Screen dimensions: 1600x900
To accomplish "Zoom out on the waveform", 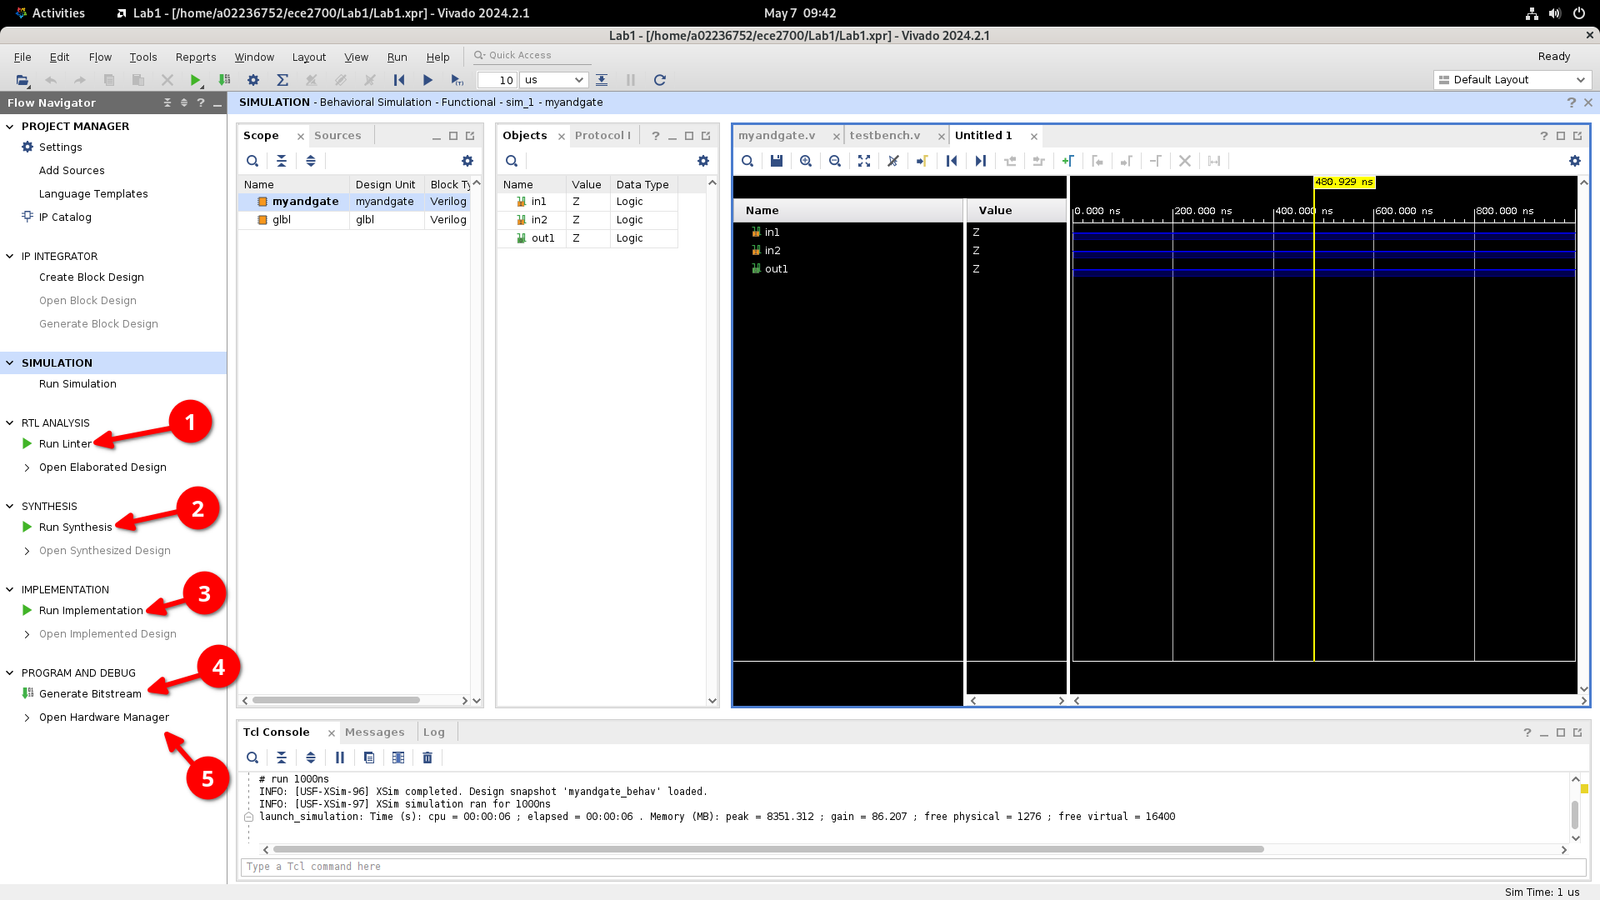I will [835, 161].
